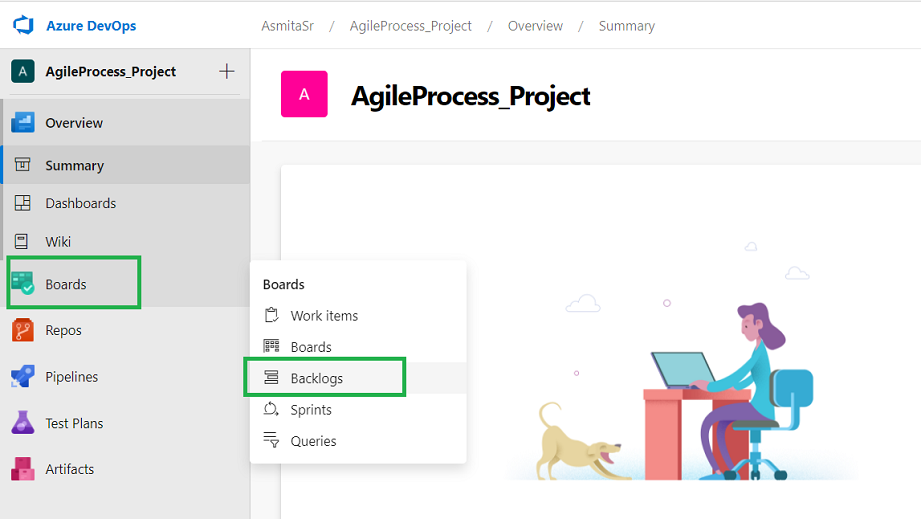Click AgileProcess_Project breadcrumb link
The height and width of the screenshot is (519, 921).
click(x=410, y=26)
